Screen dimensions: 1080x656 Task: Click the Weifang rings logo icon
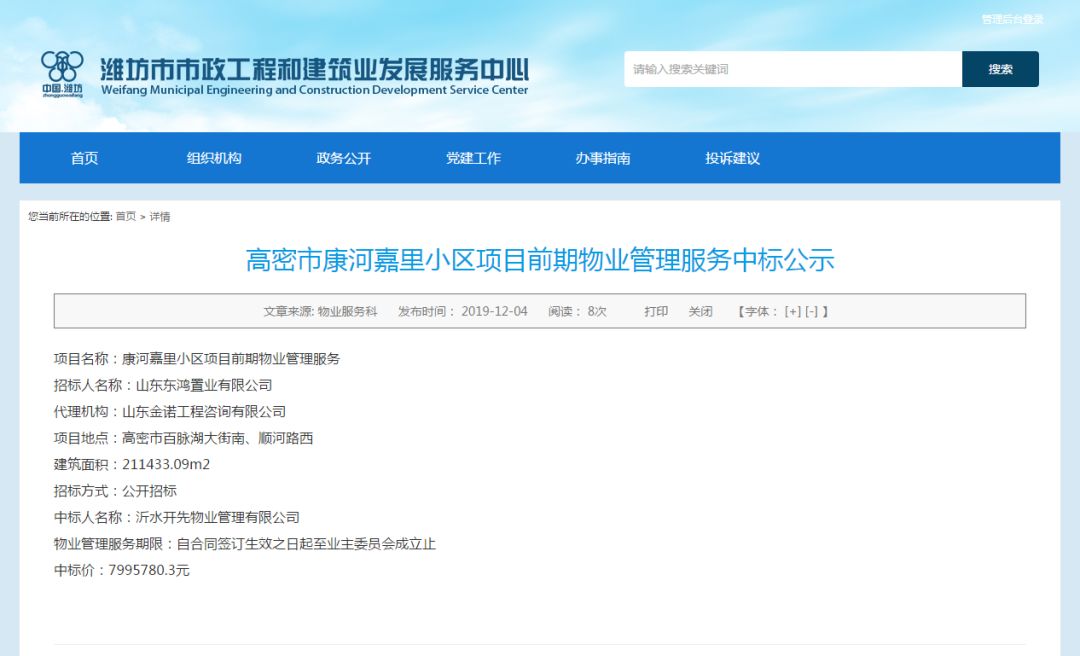[x=62, y=67]
